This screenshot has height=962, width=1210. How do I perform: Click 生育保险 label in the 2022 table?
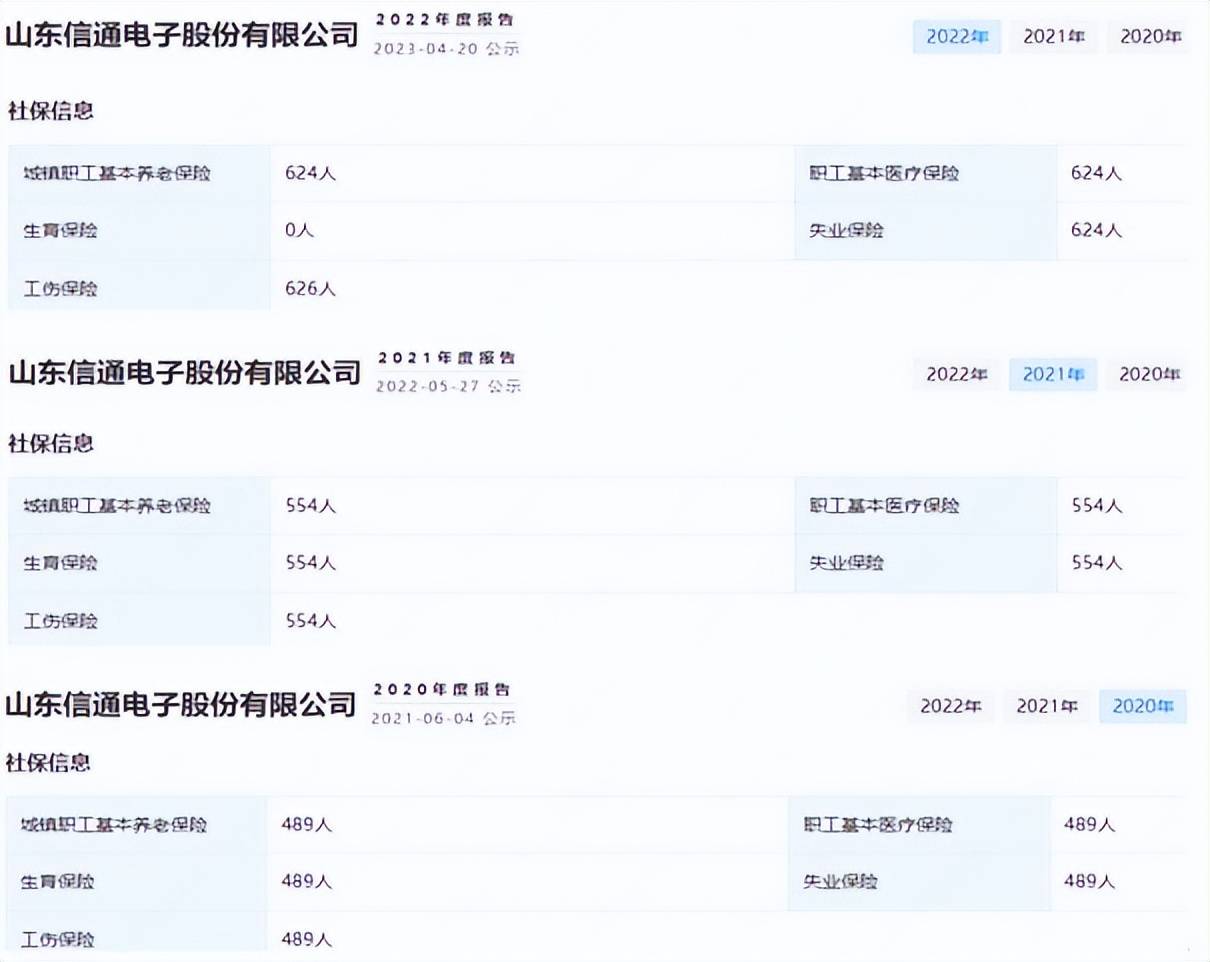(61, 231)
